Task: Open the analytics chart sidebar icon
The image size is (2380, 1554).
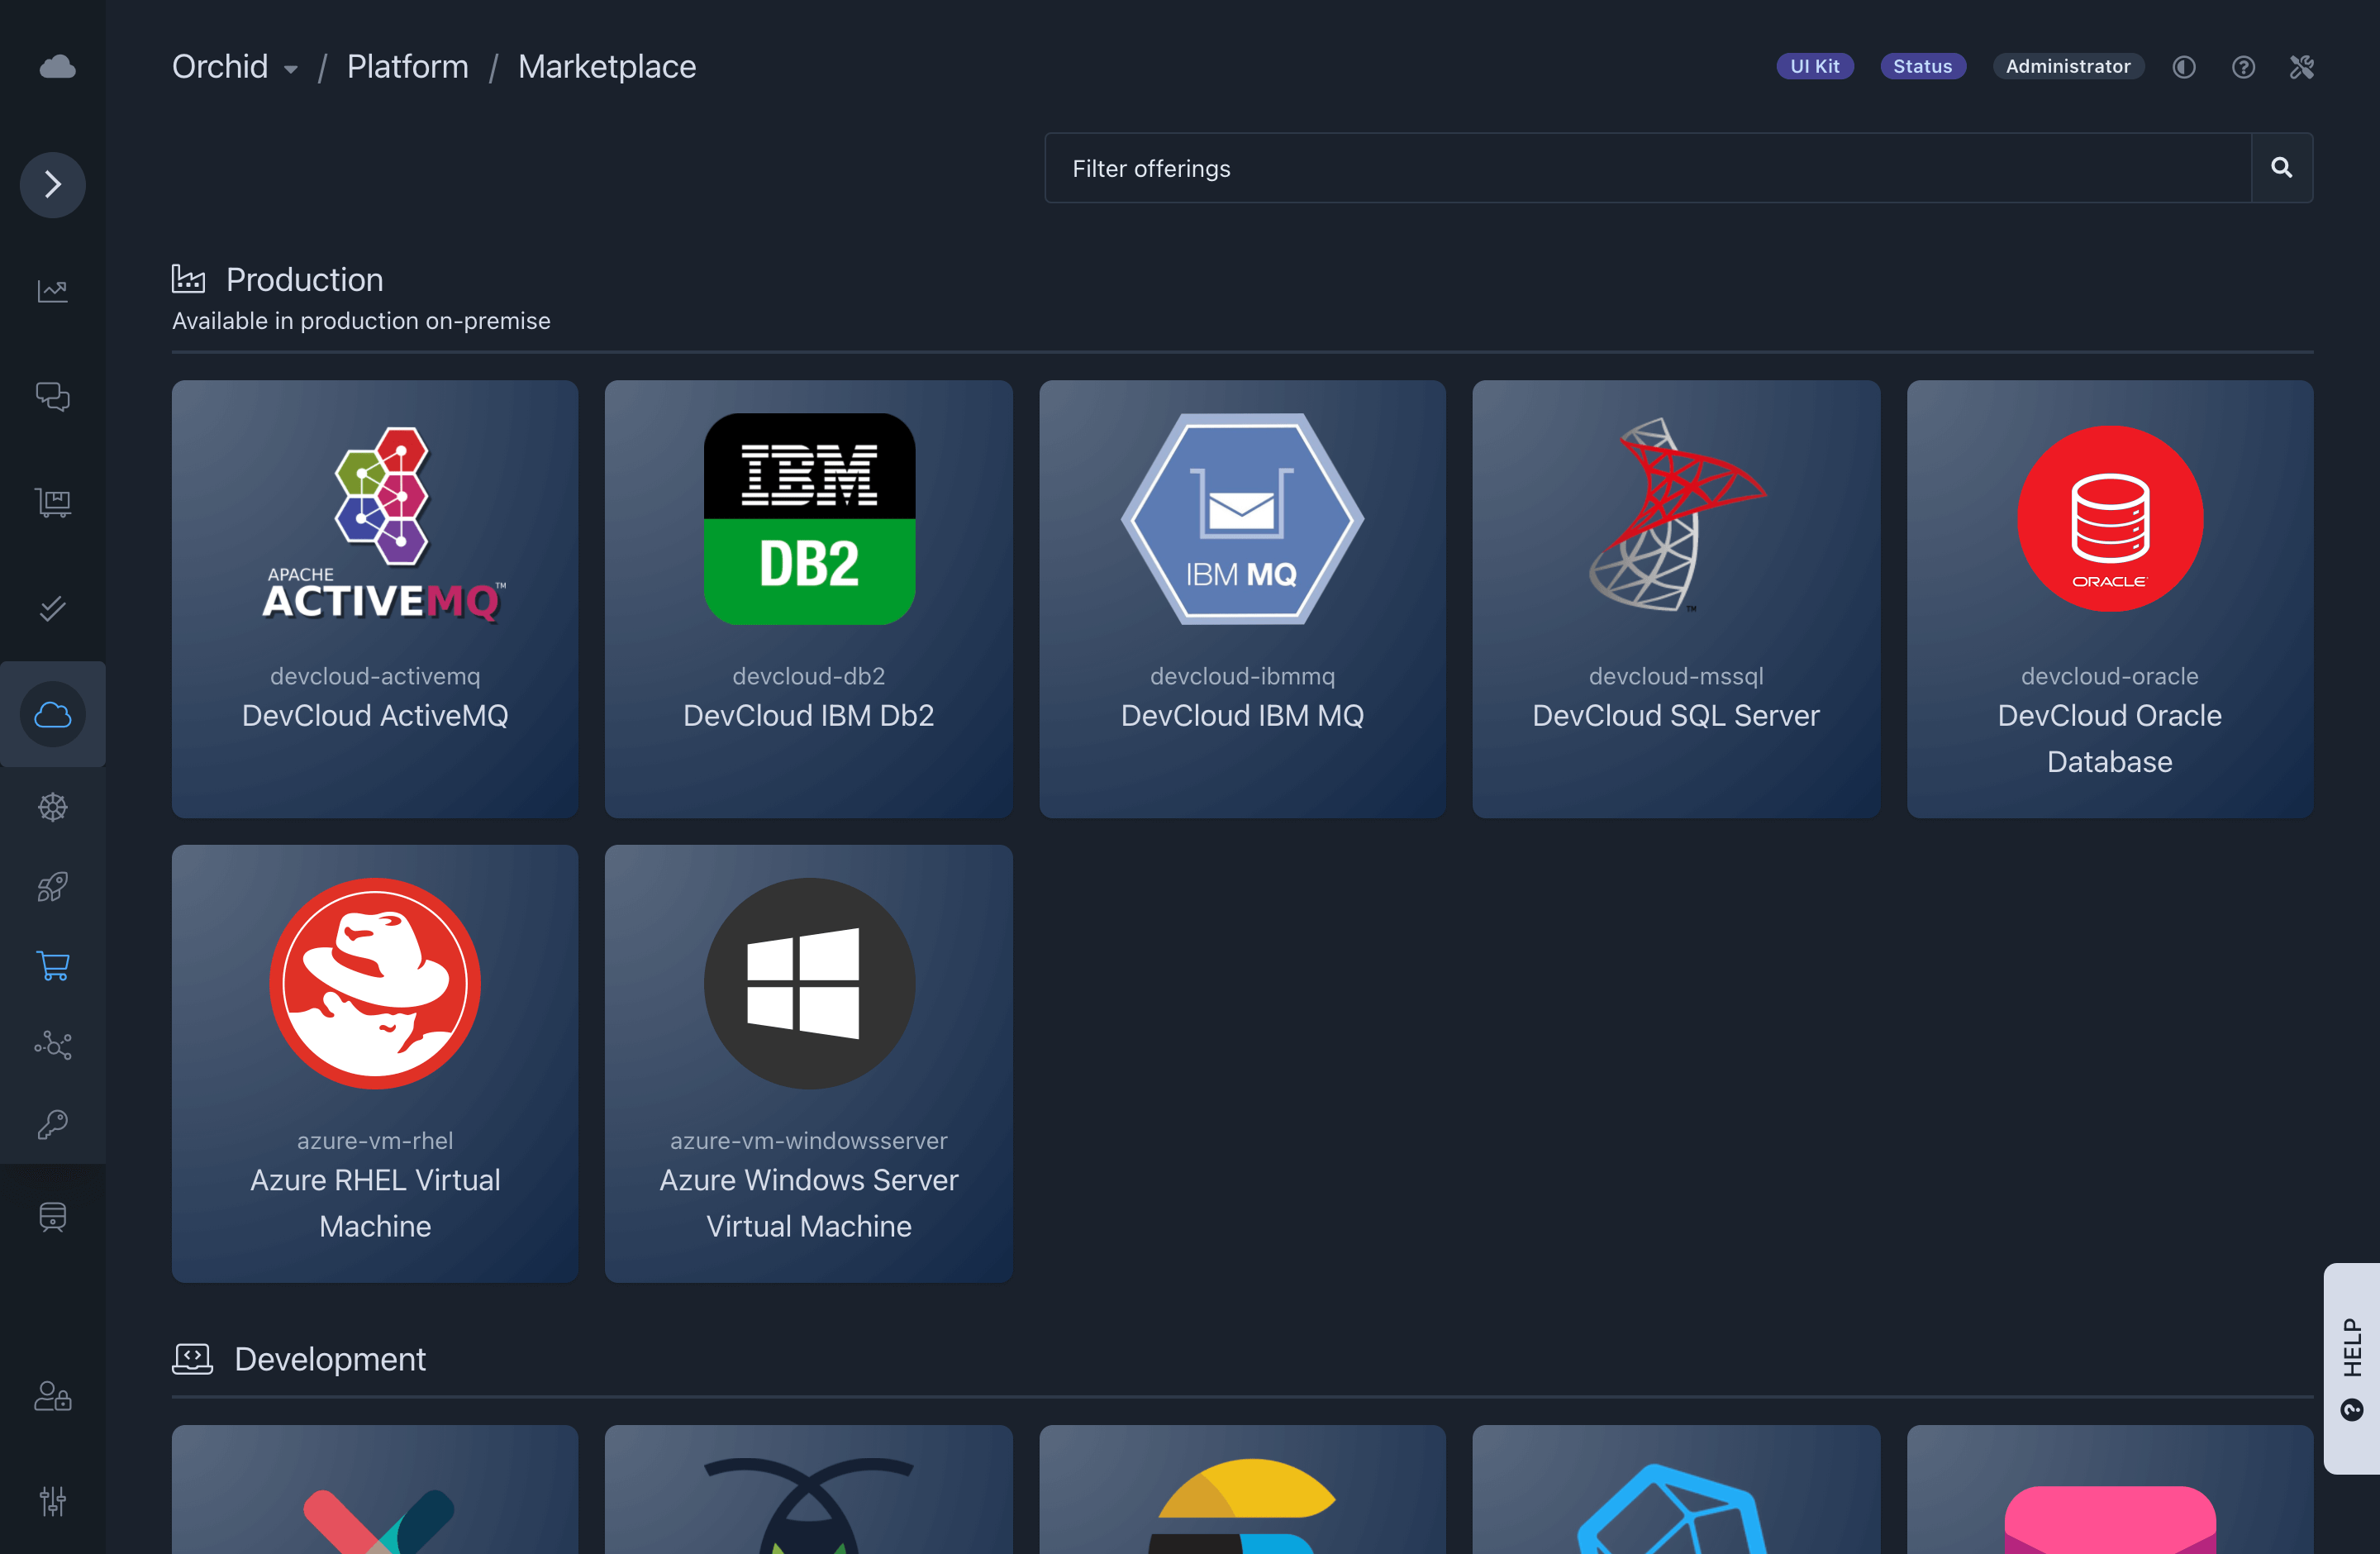Action: point(53,291)
